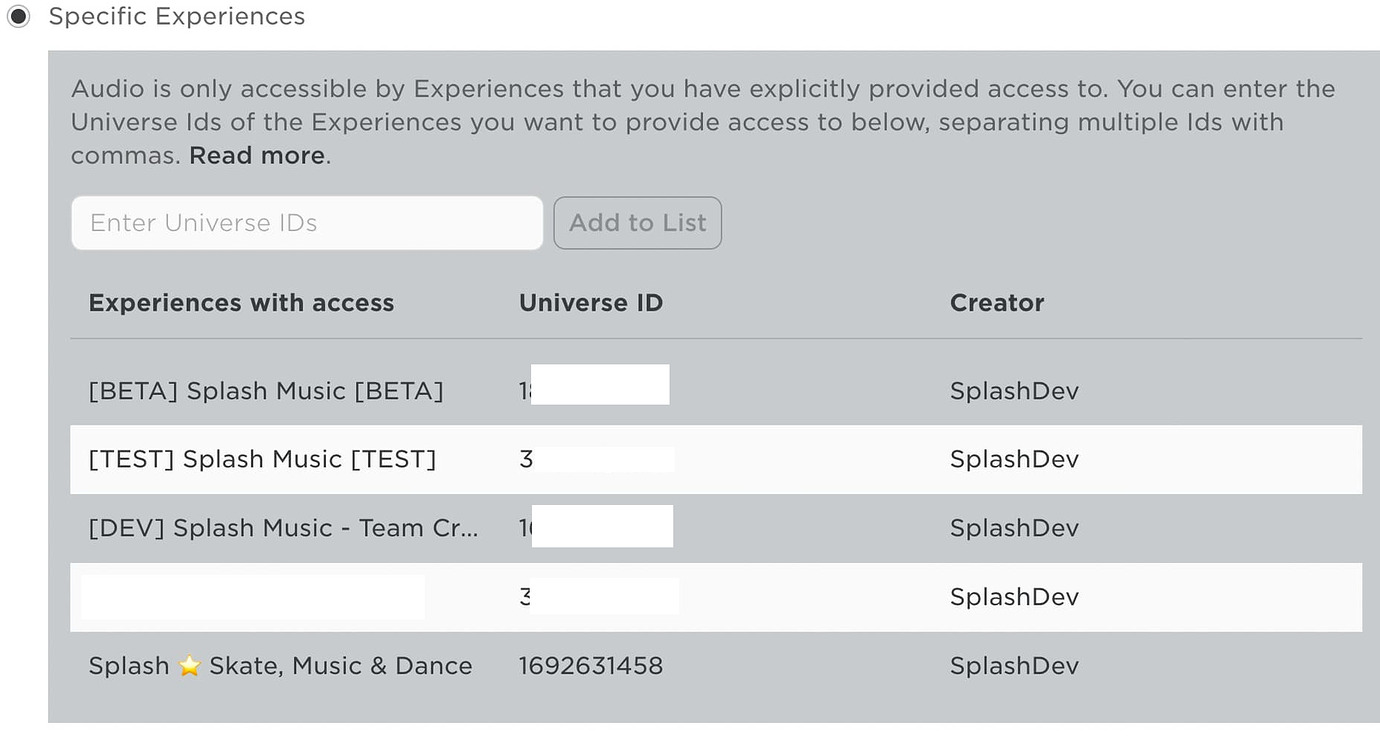1380x740 pixels.
Task: Click SplashDev creator in the BETA row
Action: [x=1014, y=391]
